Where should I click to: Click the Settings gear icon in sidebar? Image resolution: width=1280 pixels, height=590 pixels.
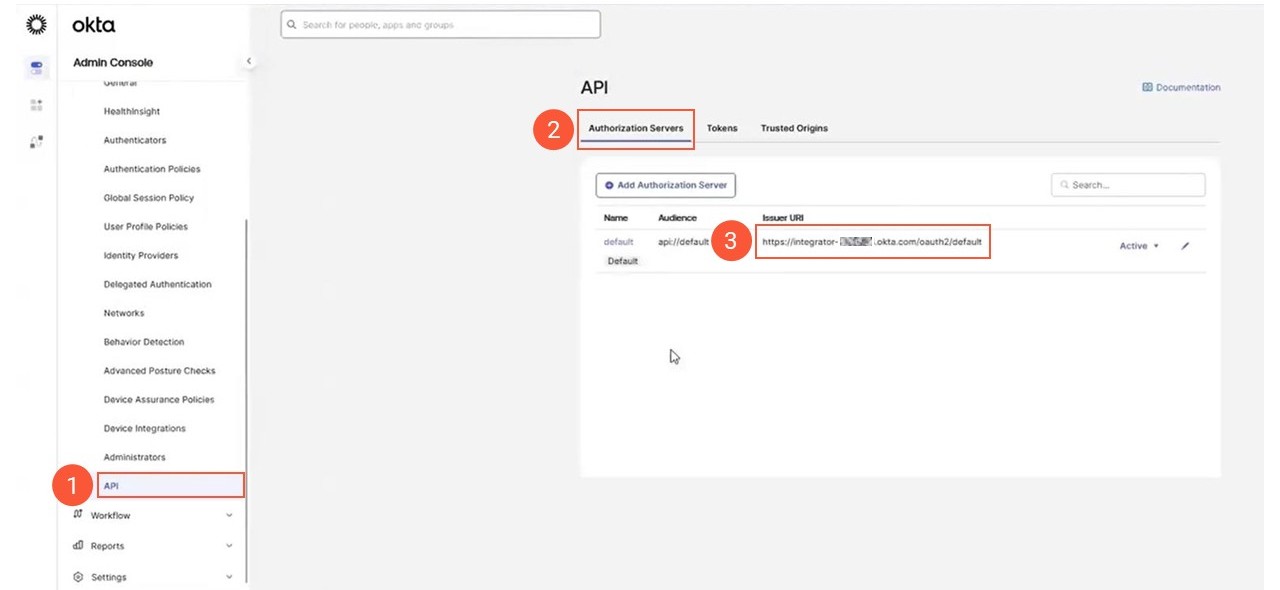pos(78,577)
